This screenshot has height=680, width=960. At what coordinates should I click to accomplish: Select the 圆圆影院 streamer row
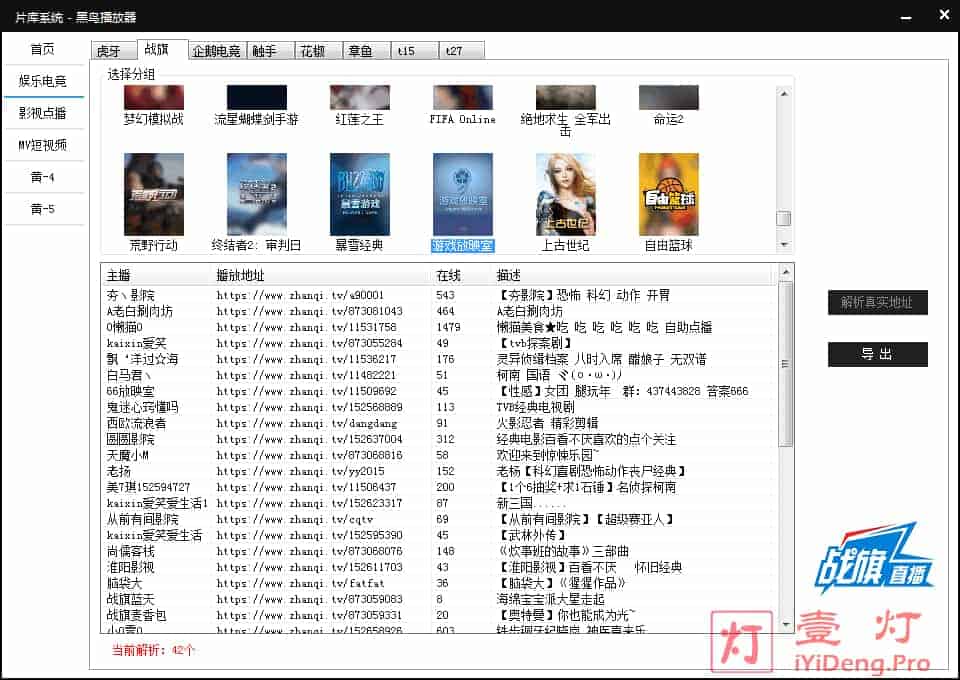pos(440,439)
